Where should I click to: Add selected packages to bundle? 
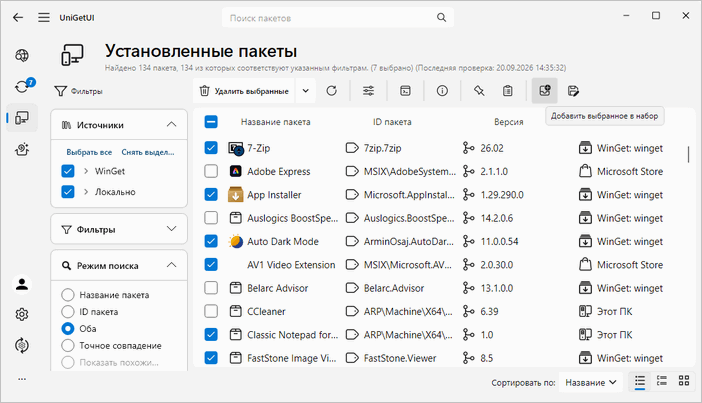(544, 91)
